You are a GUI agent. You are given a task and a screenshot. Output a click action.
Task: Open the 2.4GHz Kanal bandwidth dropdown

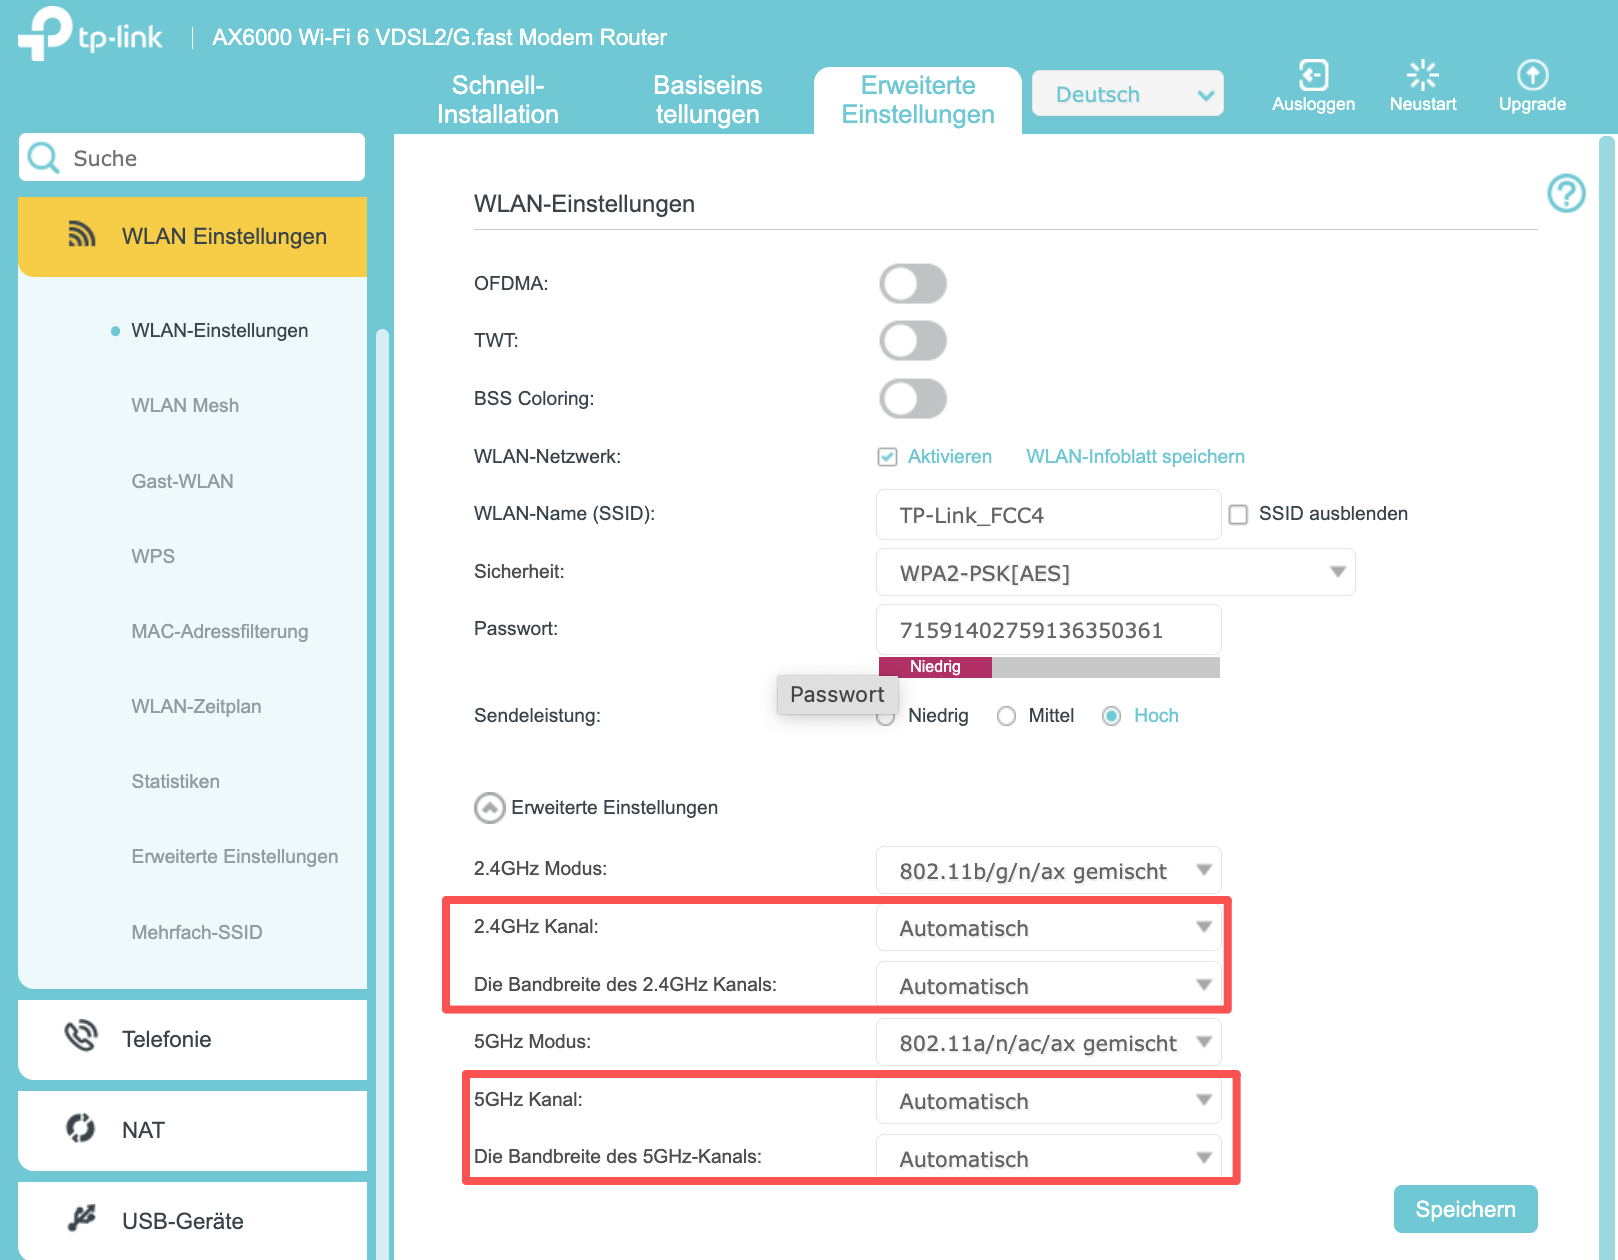(x=1048, y=986)
